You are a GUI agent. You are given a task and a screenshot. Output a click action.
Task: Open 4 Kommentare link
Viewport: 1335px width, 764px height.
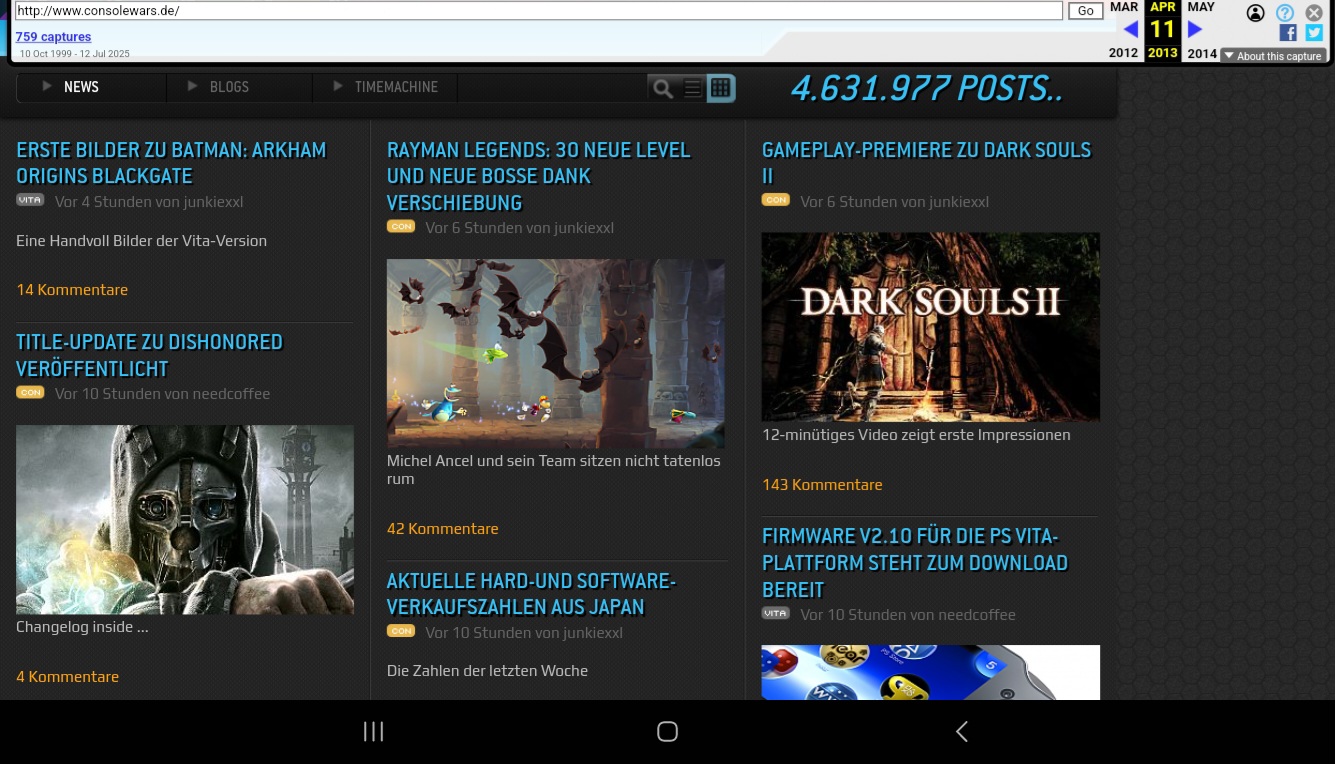pyautogui.click(x=67, y=677)
